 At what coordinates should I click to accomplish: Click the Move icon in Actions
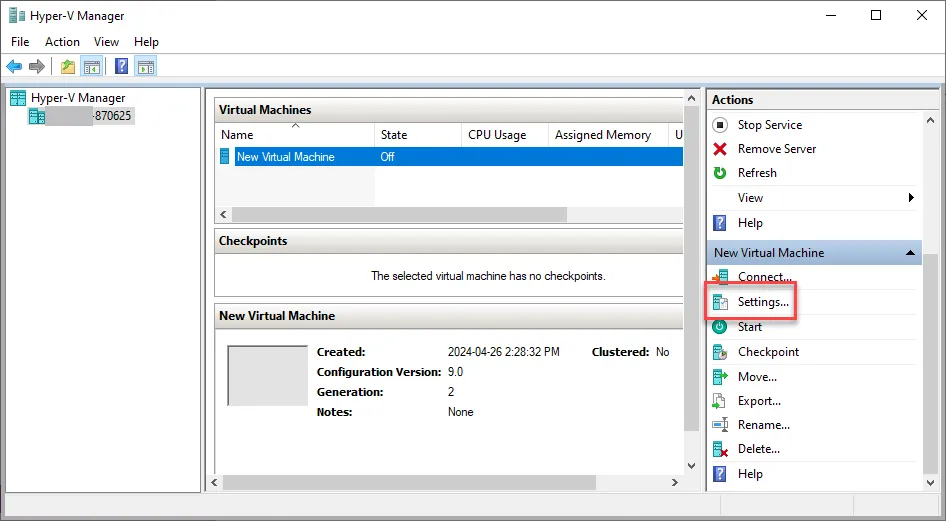pyautogui.click(x=720, y=377)
